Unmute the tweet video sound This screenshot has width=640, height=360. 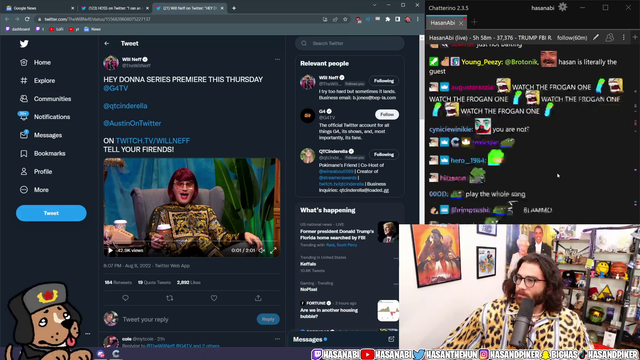(262, 250)
